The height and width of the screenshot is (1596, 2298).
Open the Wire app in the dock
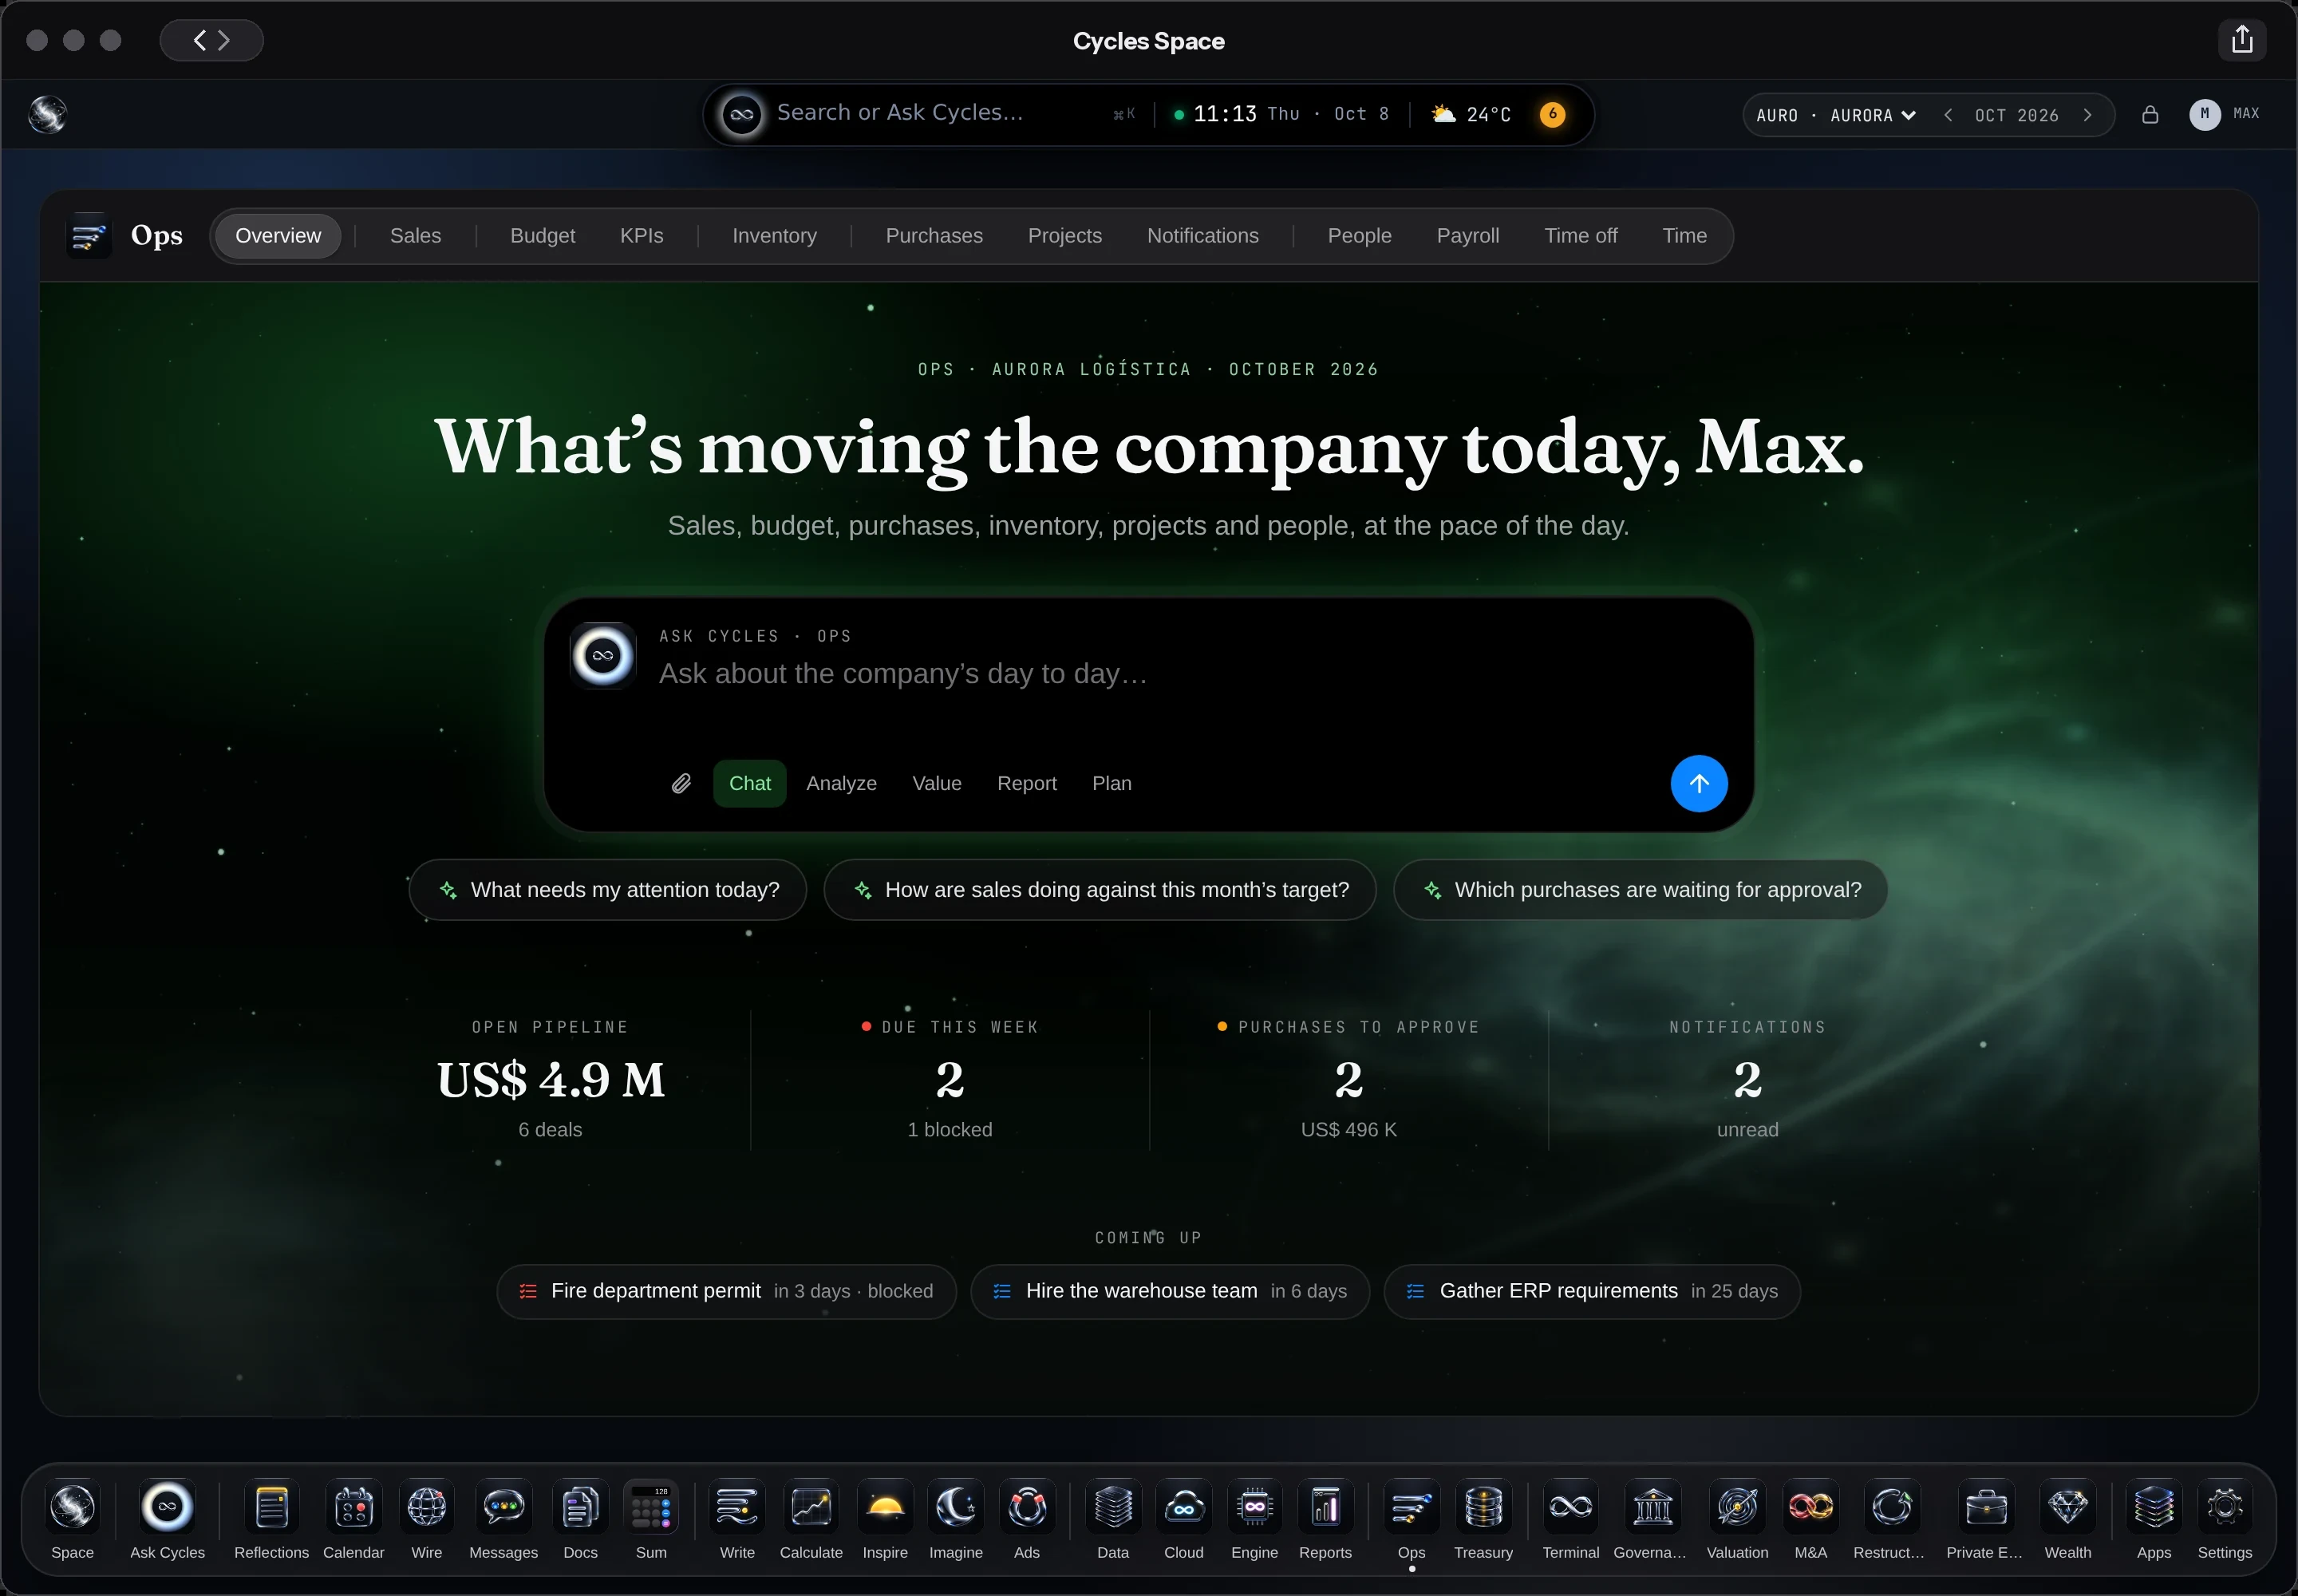(427, 1506)
